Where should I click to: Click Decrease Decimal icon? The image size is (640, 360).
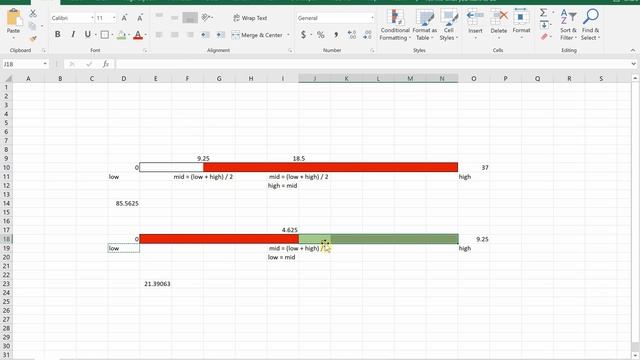[x=367, y=35]
